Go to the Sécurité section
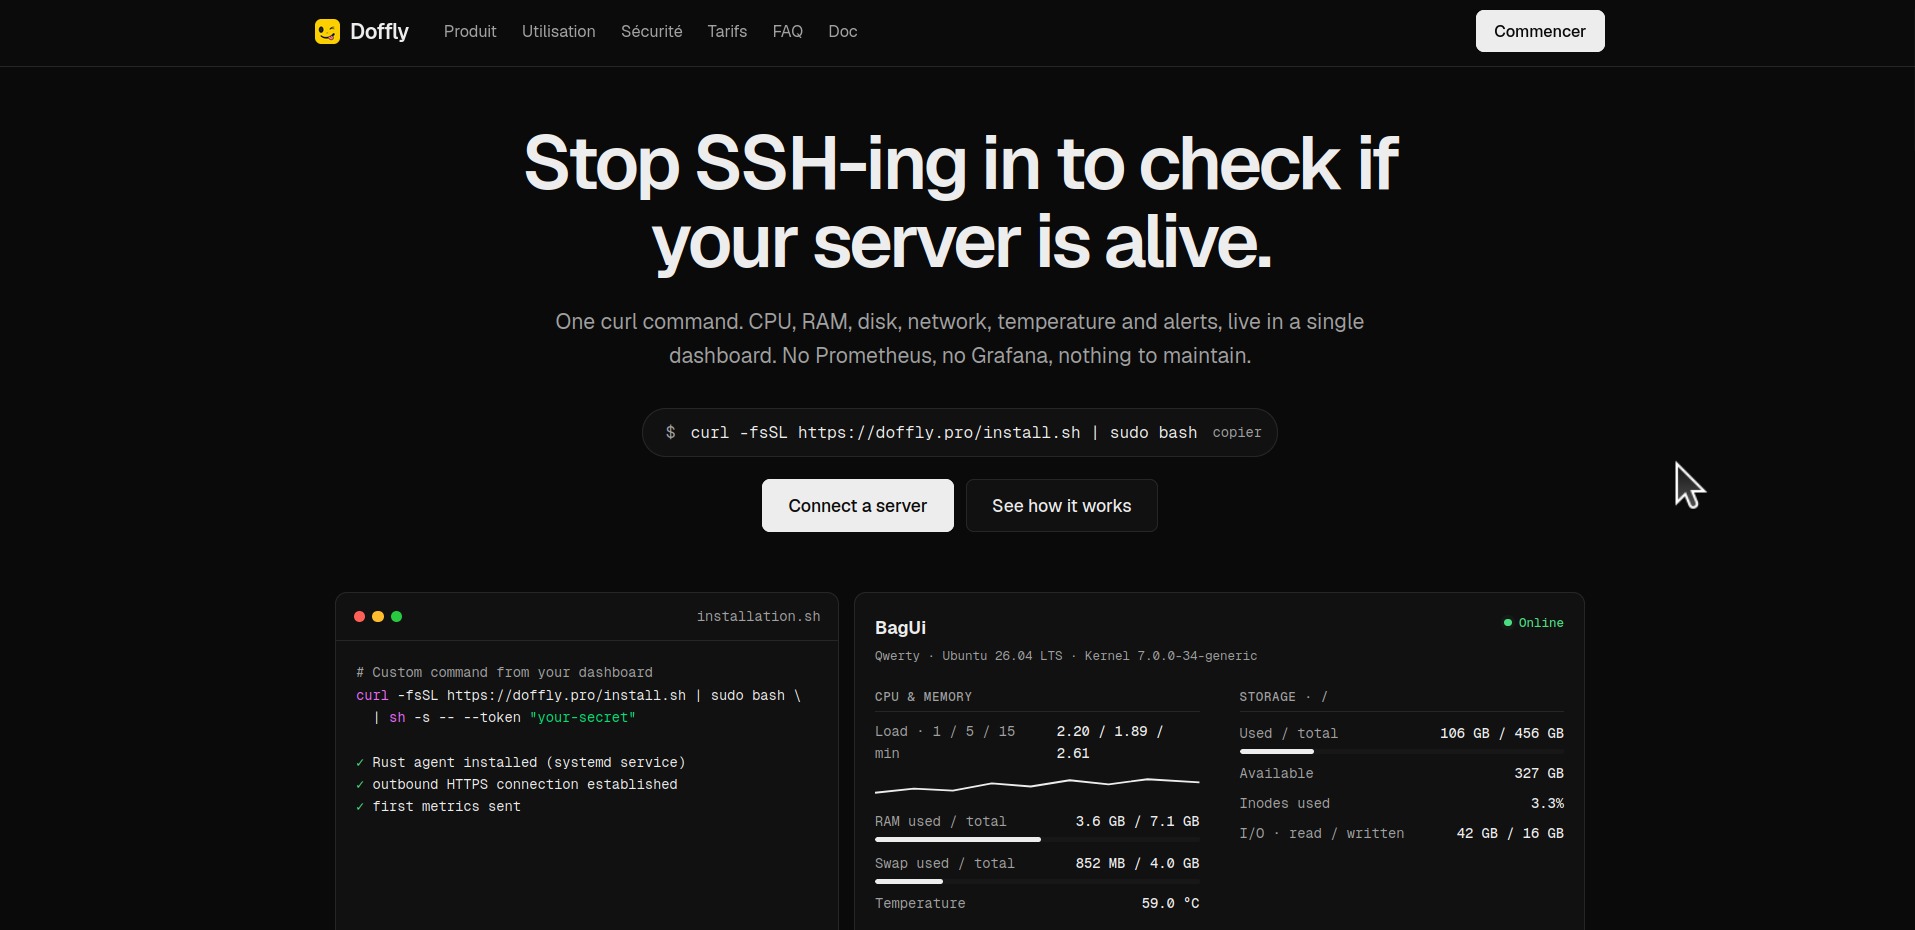1915x930 pixels. click(x=651, y=32)
